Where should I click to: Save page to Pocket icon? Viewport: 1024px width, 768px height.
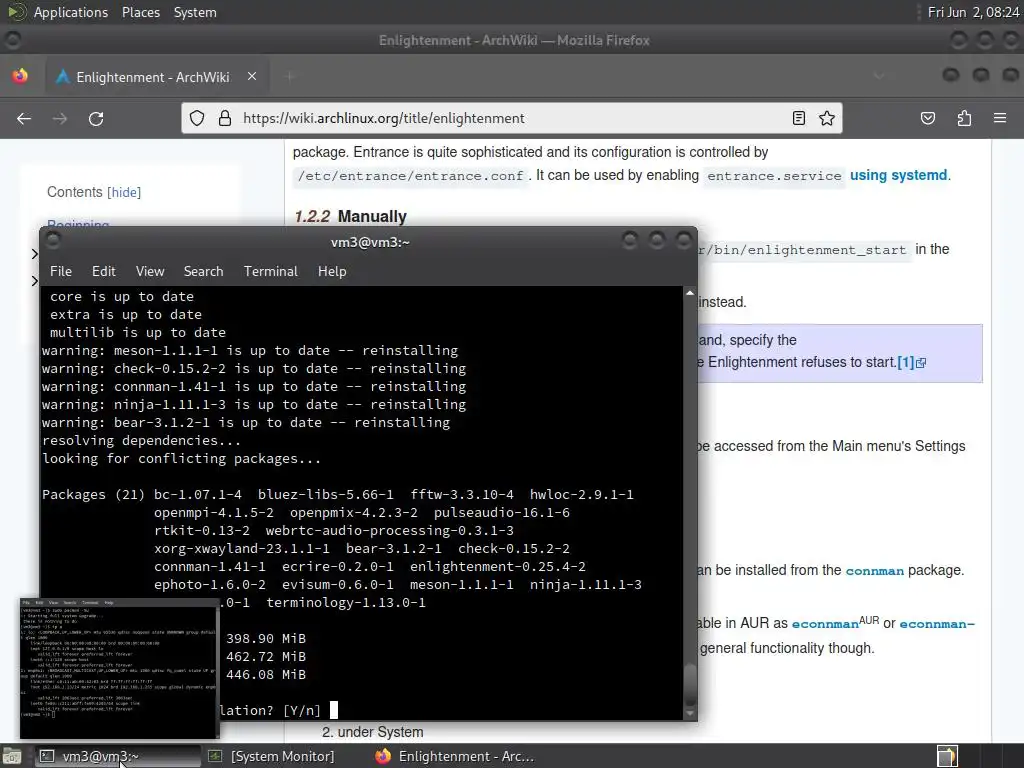(927, 118)
